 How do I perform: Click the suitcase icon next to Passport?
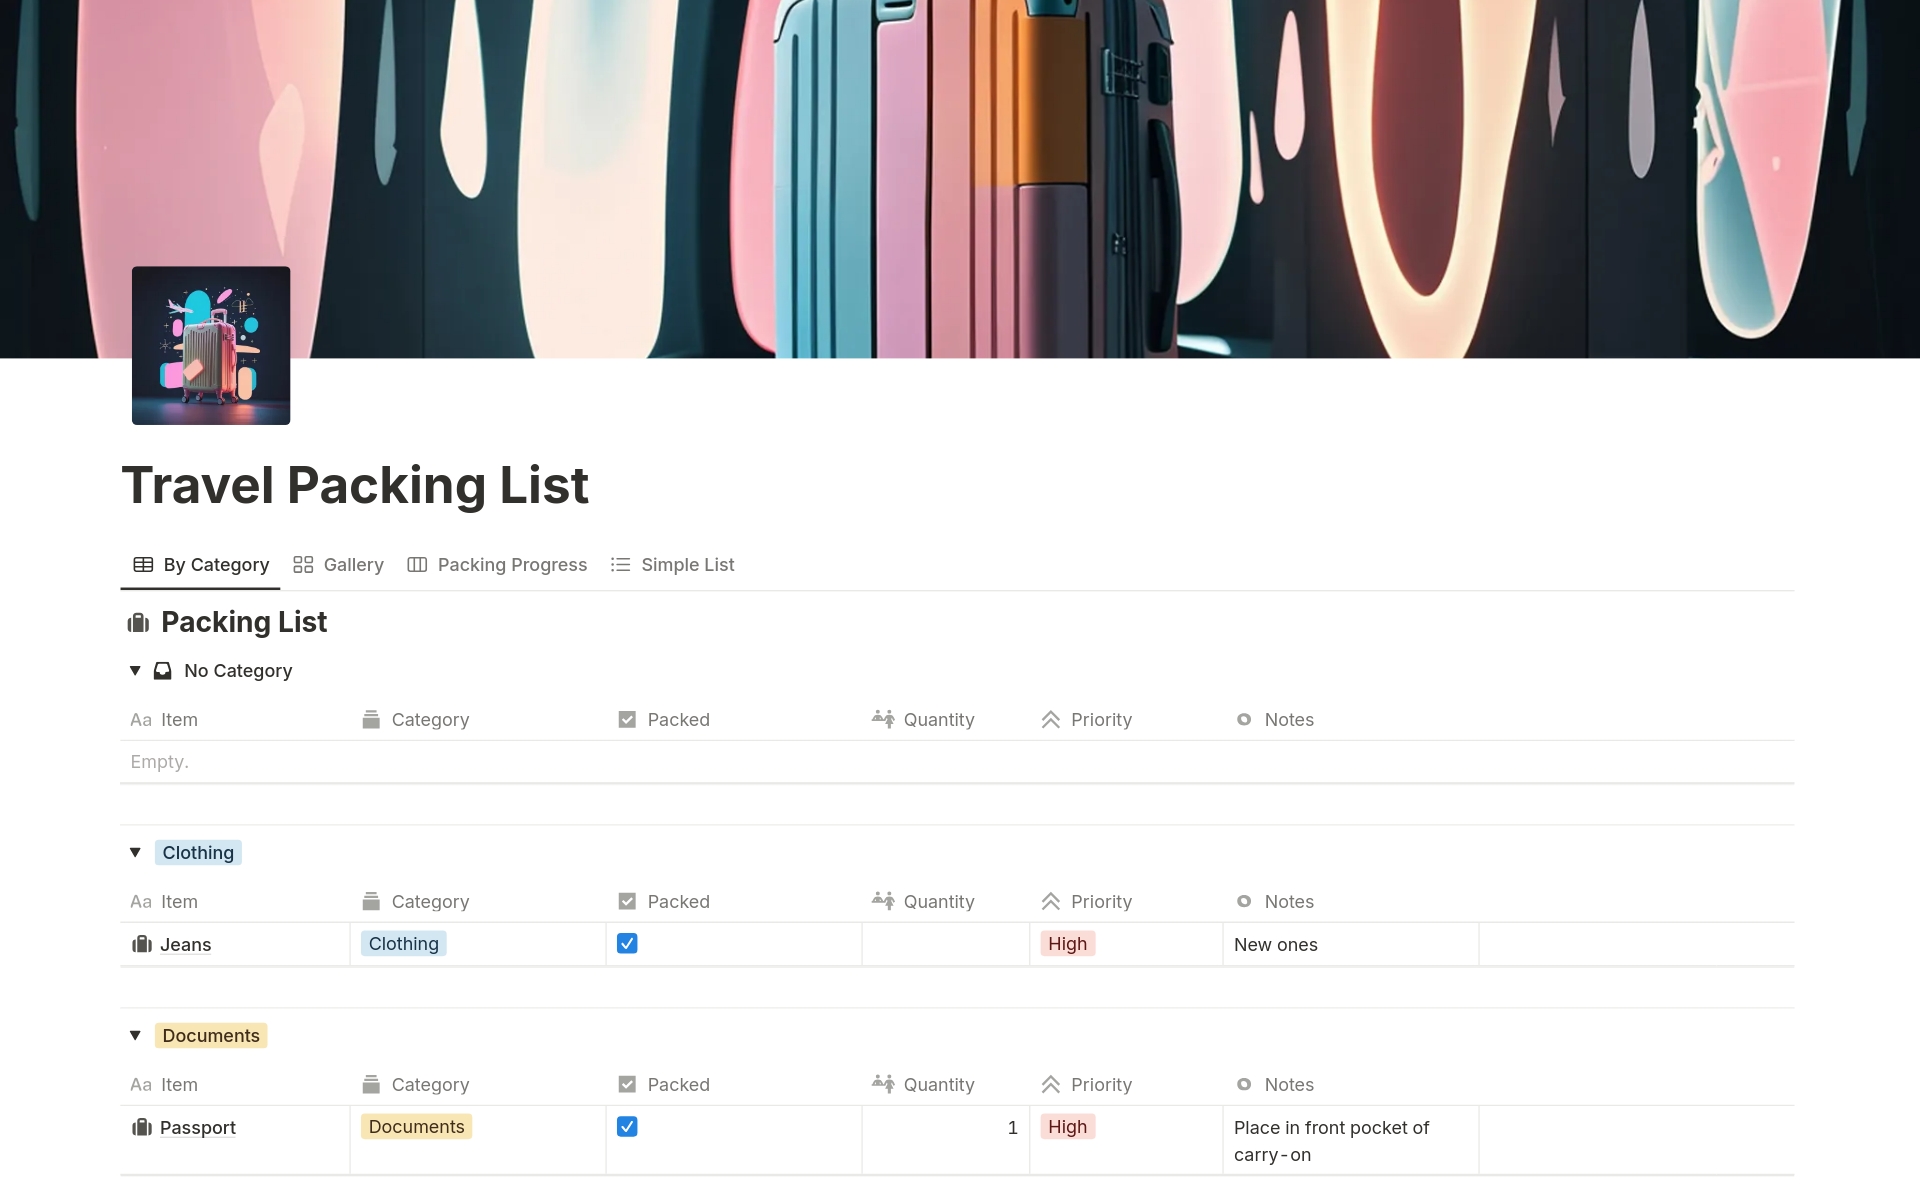click(142, 1127)
